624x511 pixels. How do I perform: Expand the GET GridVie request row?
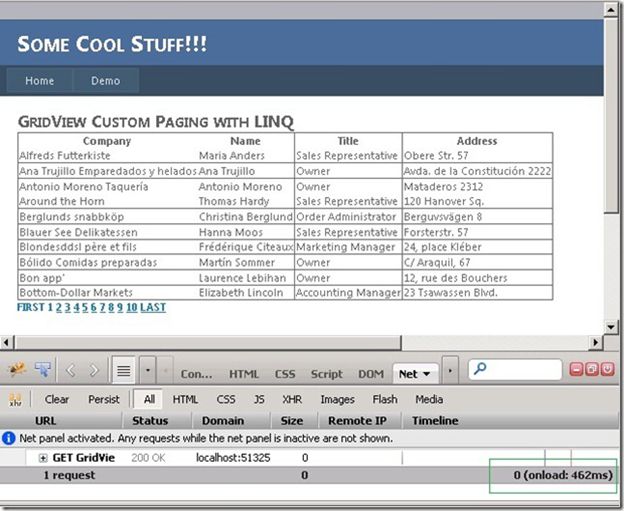[43, 458]
